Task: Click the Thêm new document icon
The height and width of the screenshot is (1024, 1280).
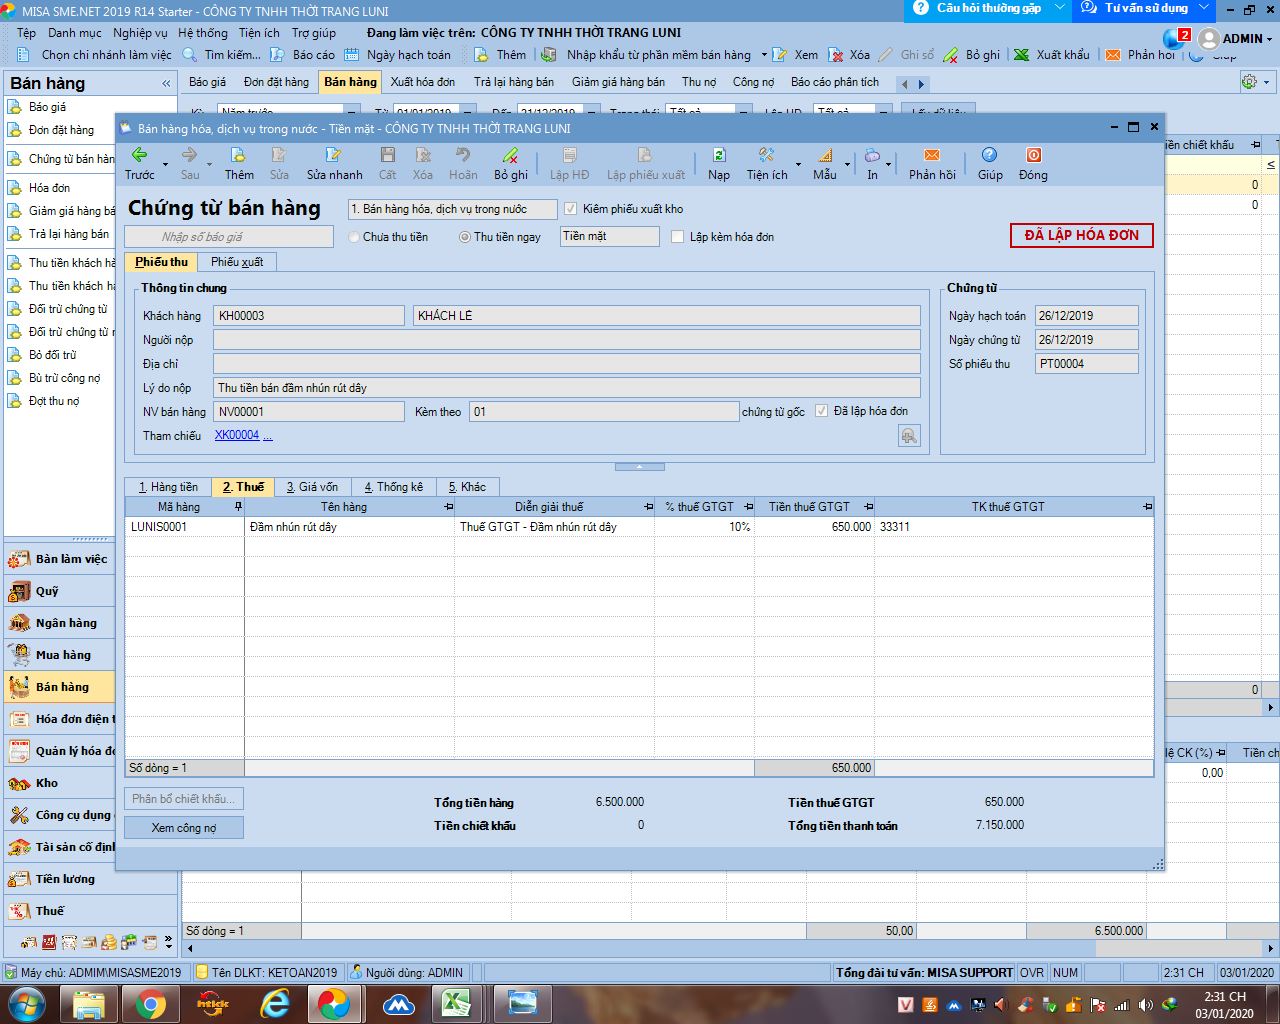Action: (x=238, y=156)
